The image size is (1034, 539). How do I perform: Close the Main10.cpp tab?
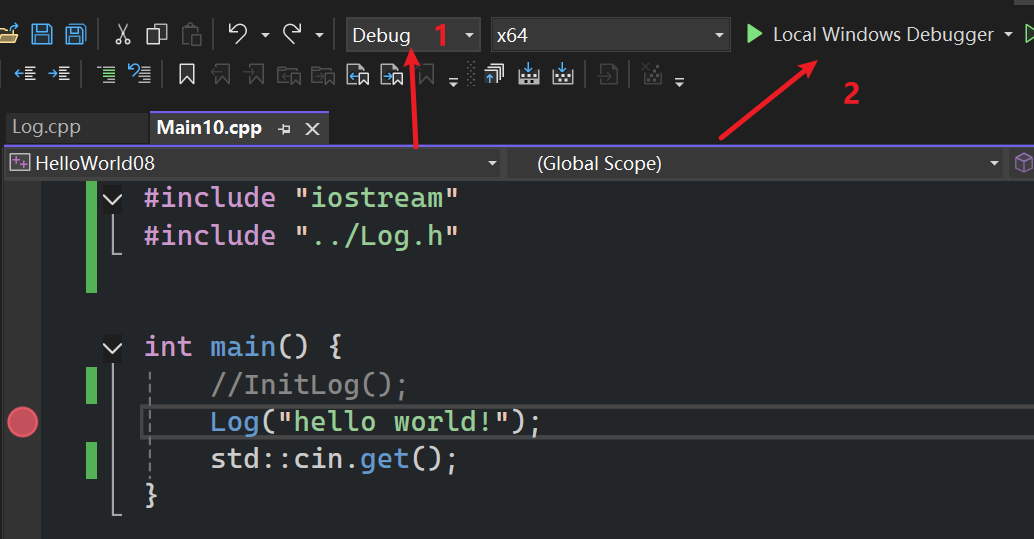pyautogui.click(x=312, y=129)
